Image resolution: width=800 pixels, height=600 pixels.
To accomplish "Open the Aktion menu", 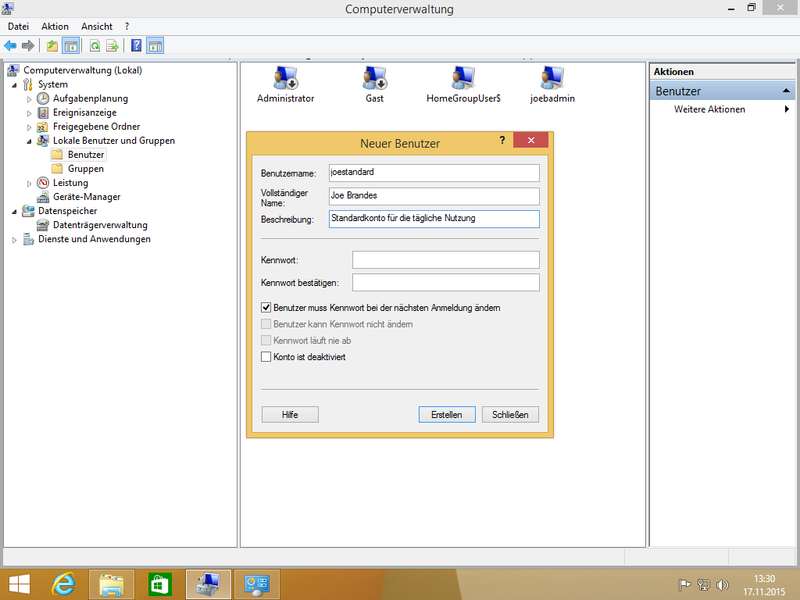I will coord(55,26).
